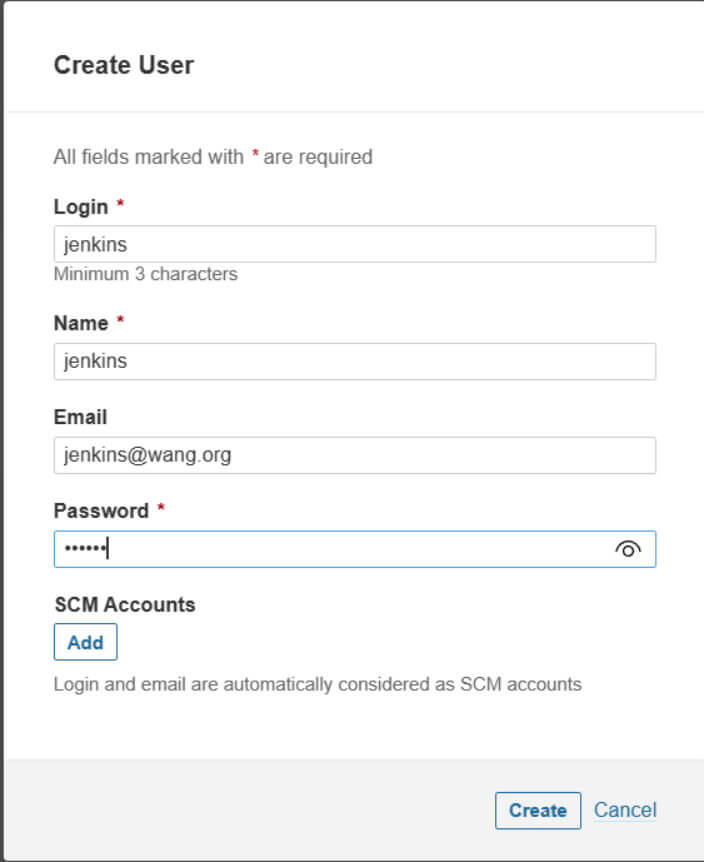Click the Login field containing jenkins

(354, 244)
